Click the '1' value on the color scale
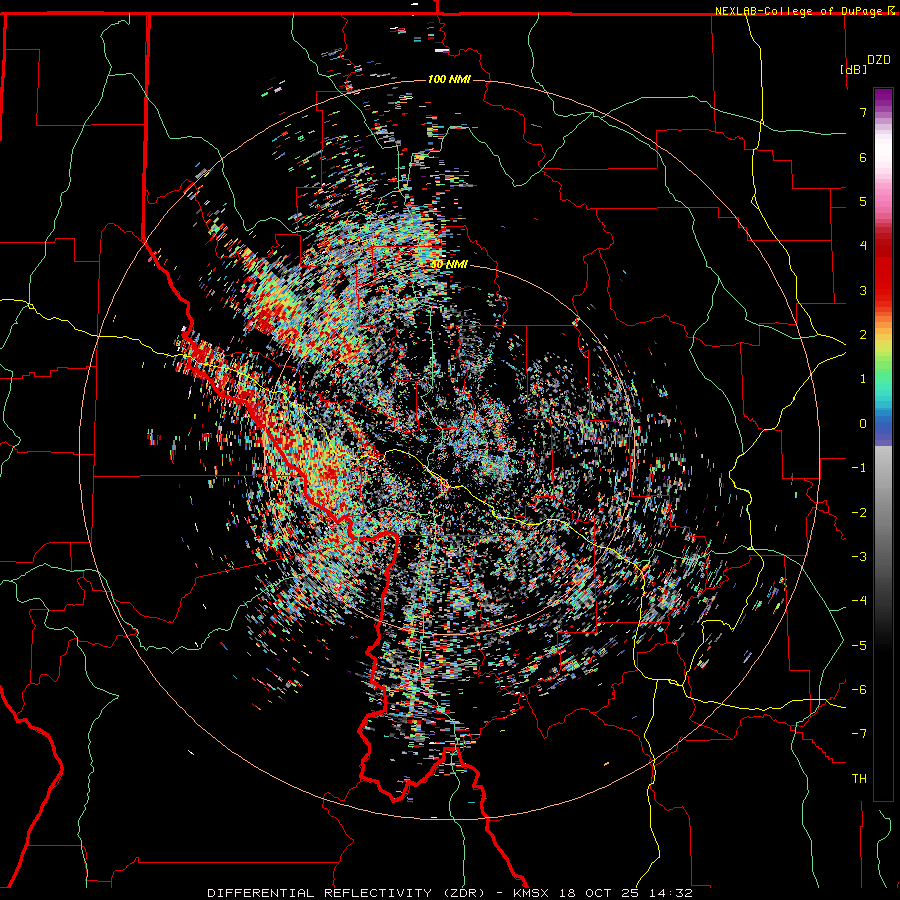The height and width of the screenshot is (900, 900). (863, 379)
